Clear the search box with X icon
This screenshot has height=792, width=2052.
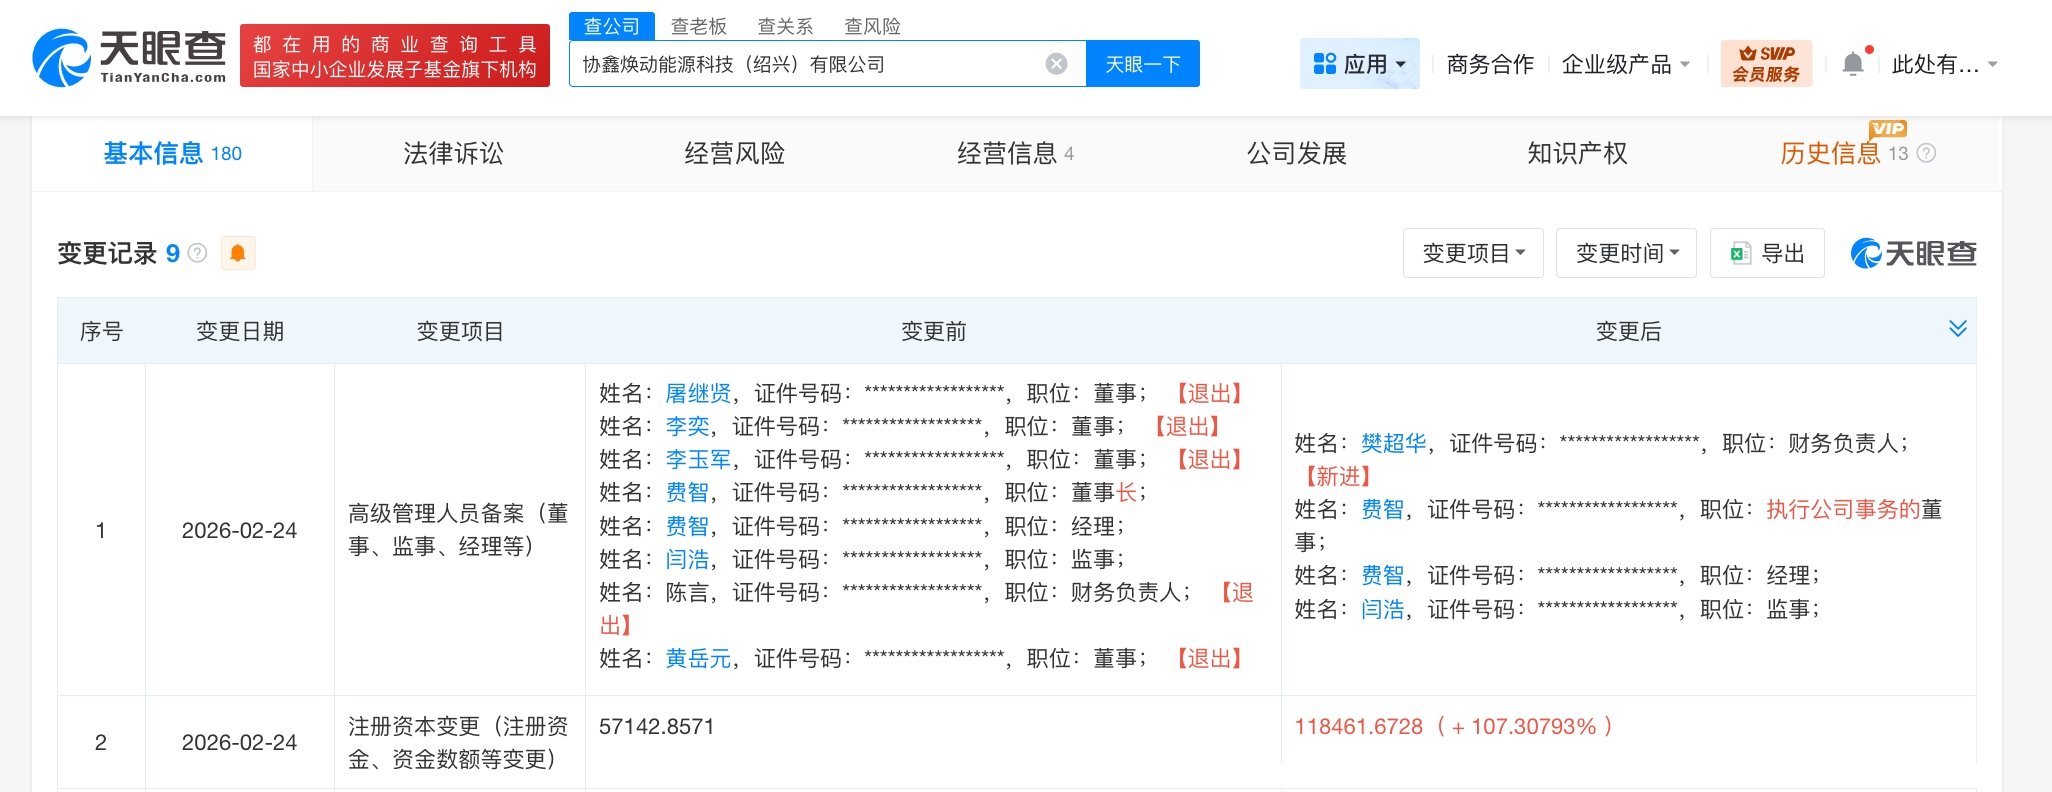click(x=1056, y=64)
